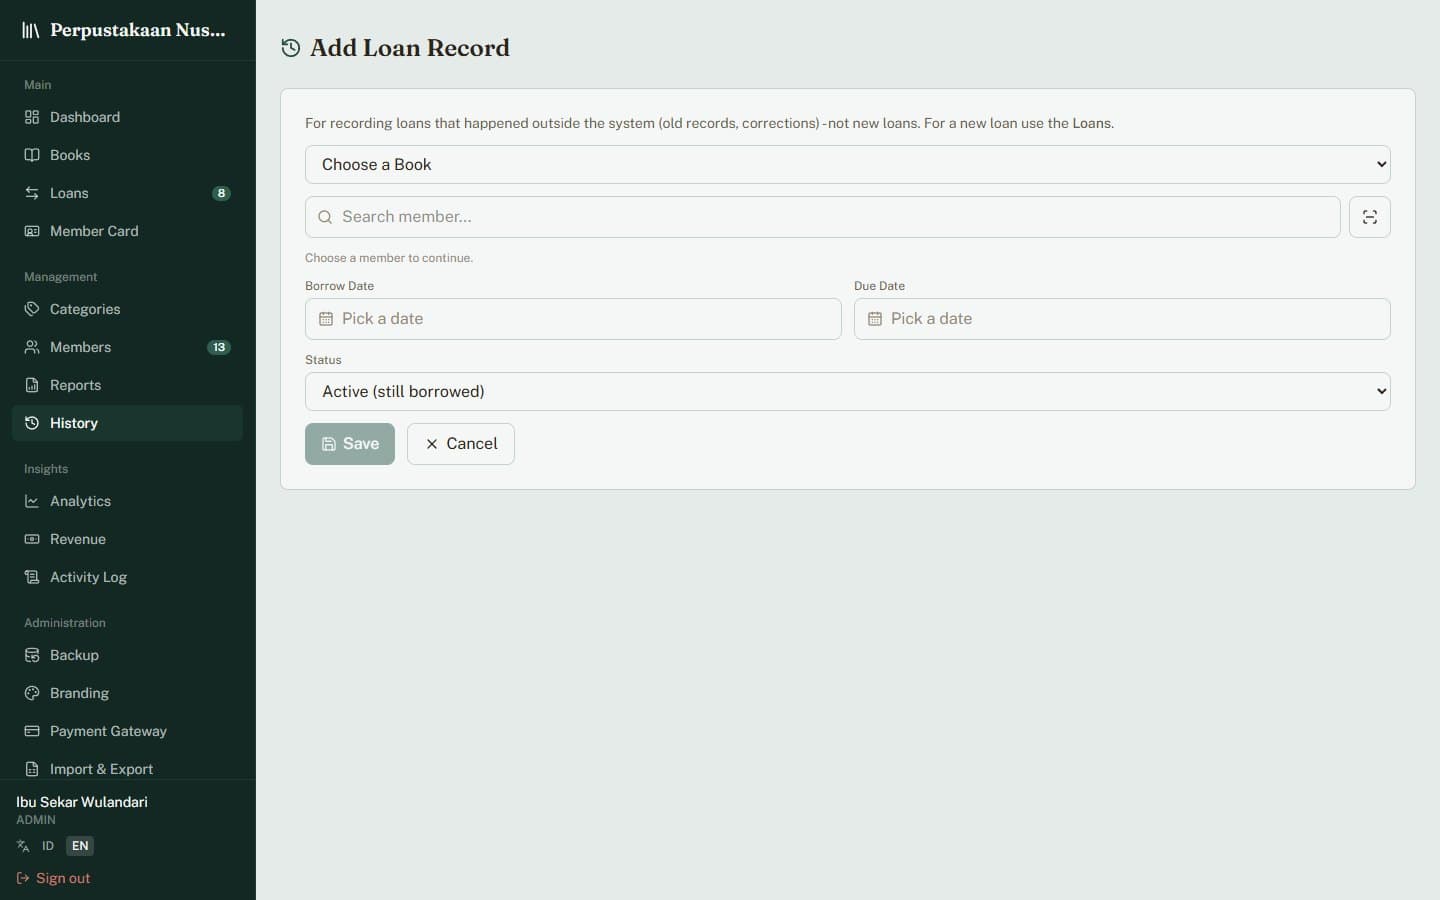Open Payment Gateway settings
1440x900 pixels.
[127, 731]
